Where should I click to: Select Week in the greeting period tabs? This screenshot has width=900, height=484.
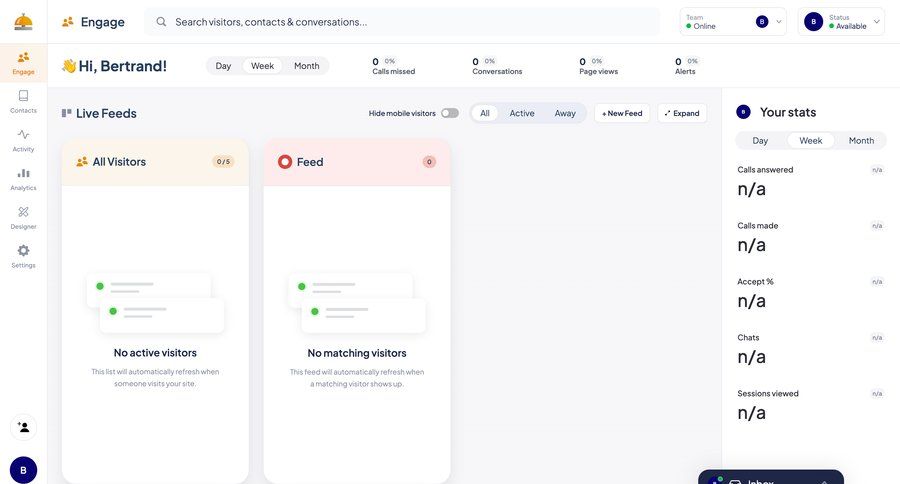[262, 66]
